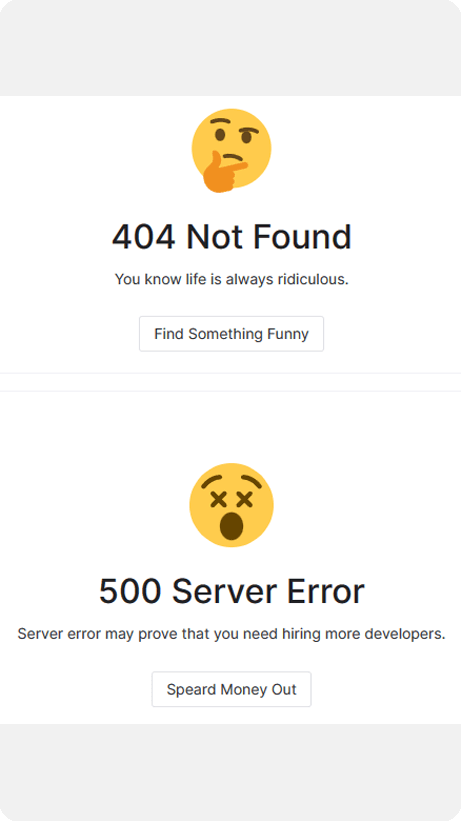461x821 pixels.
Task: Open the Find Something Funny button
Action: coord(231,334)
